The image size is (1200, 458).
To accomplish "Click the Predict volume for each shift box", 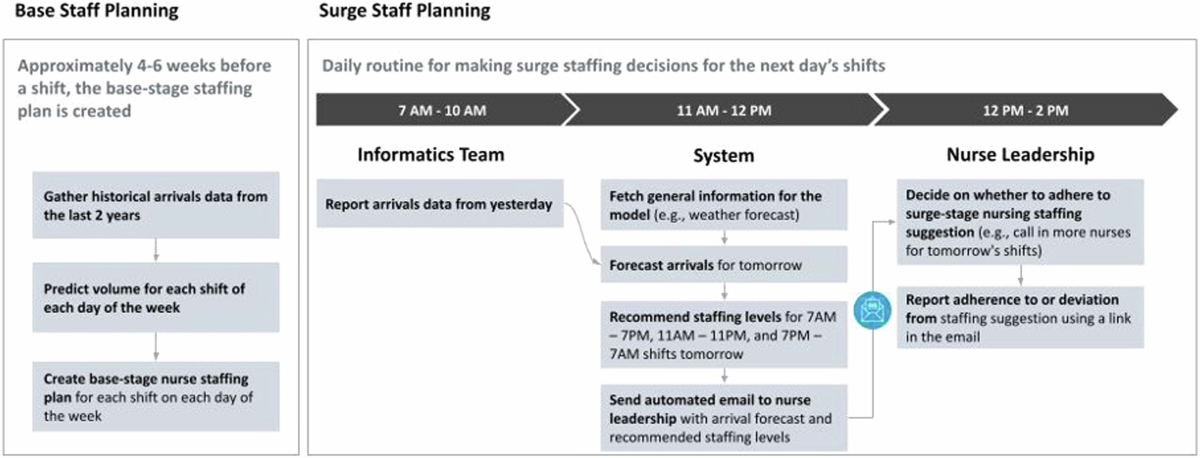I will (x=156, y=299).
